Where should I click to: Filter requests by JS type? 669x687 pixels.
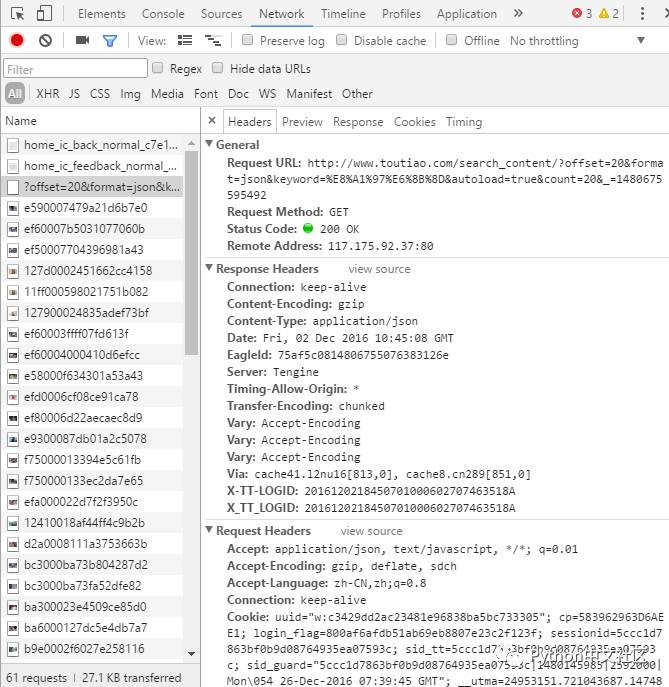click(74, 94)
